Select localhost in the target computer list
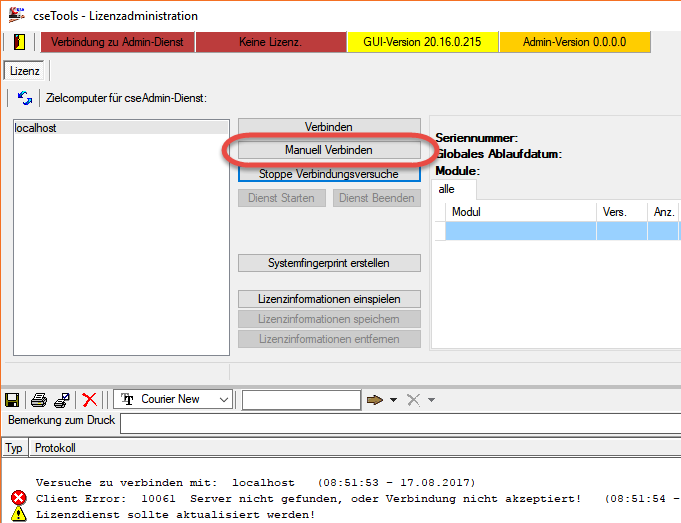The height and width of the screenshot is (523, 681). [x=40, y=128]
